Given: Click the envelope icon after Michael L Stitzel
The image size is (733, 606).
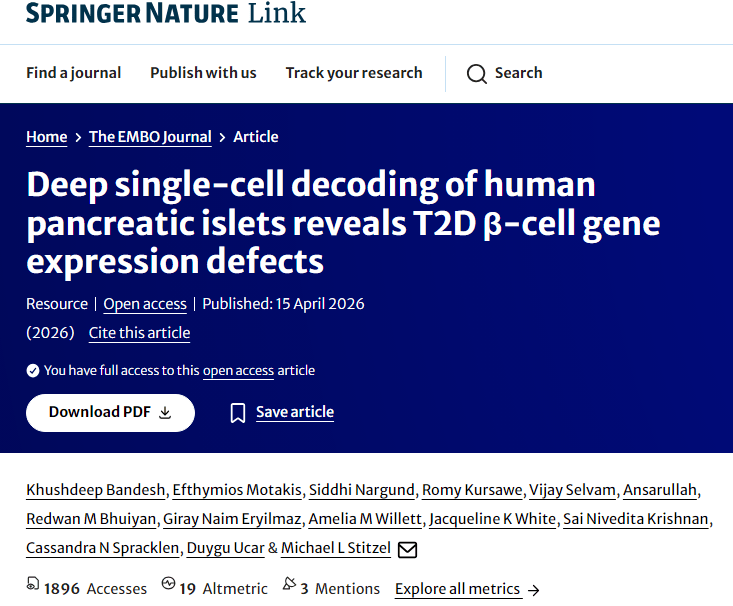Looking at the screenshot, I should [407, 549].
